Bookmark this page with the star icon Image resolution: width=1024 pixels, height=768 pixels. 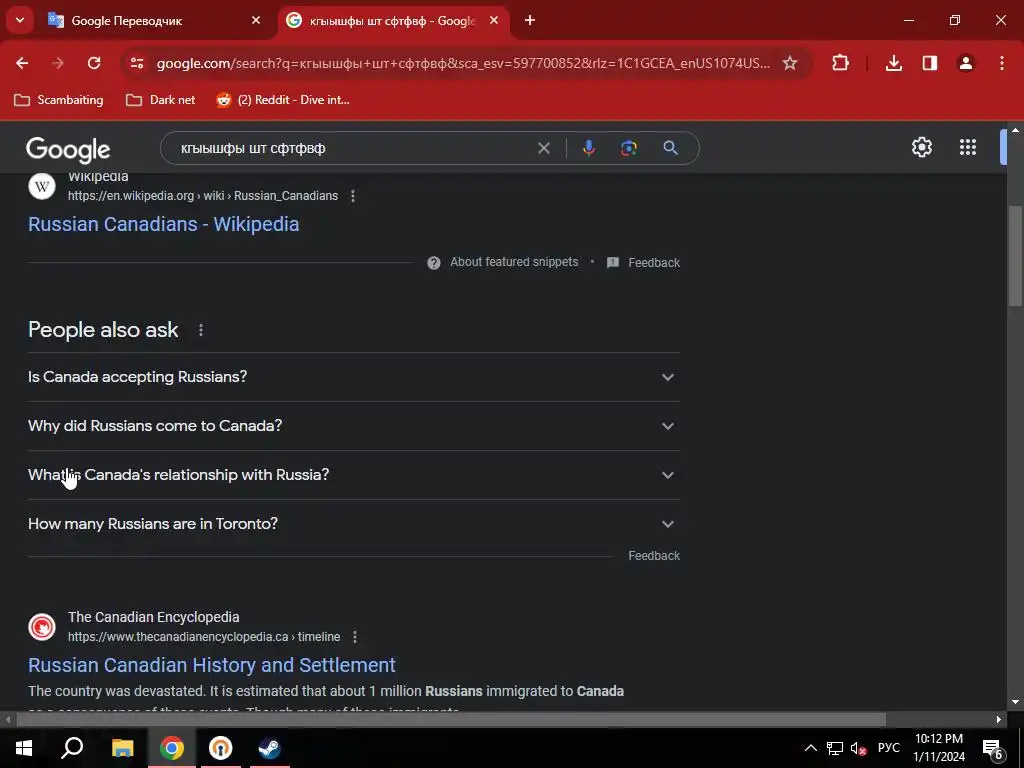(790, 63)
